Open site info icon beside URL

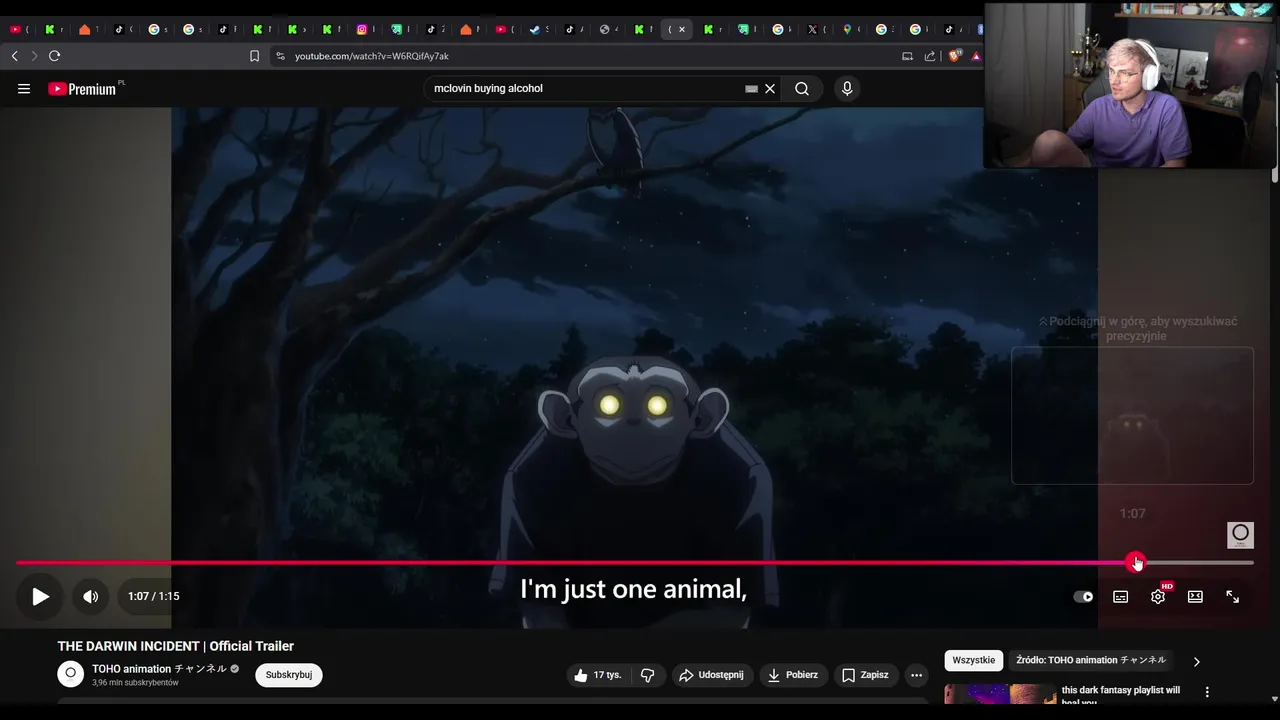(280, 56)
